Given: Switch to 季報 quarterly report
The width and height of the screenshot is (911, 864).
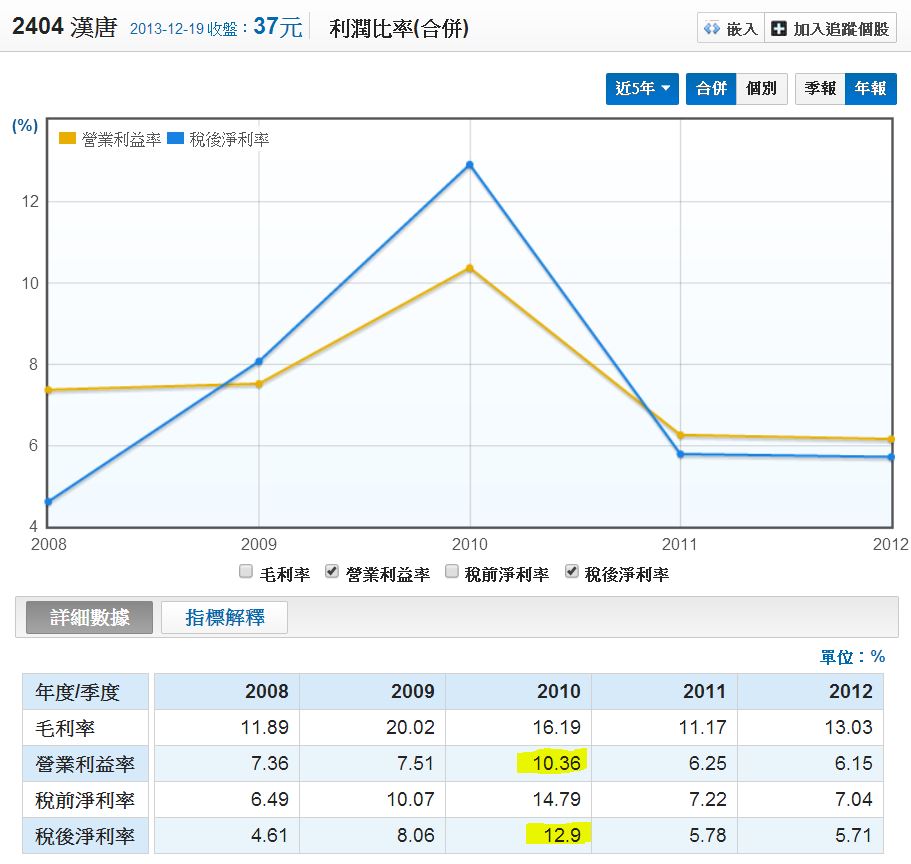Looking at the screenshot, I should click(820, 89).
